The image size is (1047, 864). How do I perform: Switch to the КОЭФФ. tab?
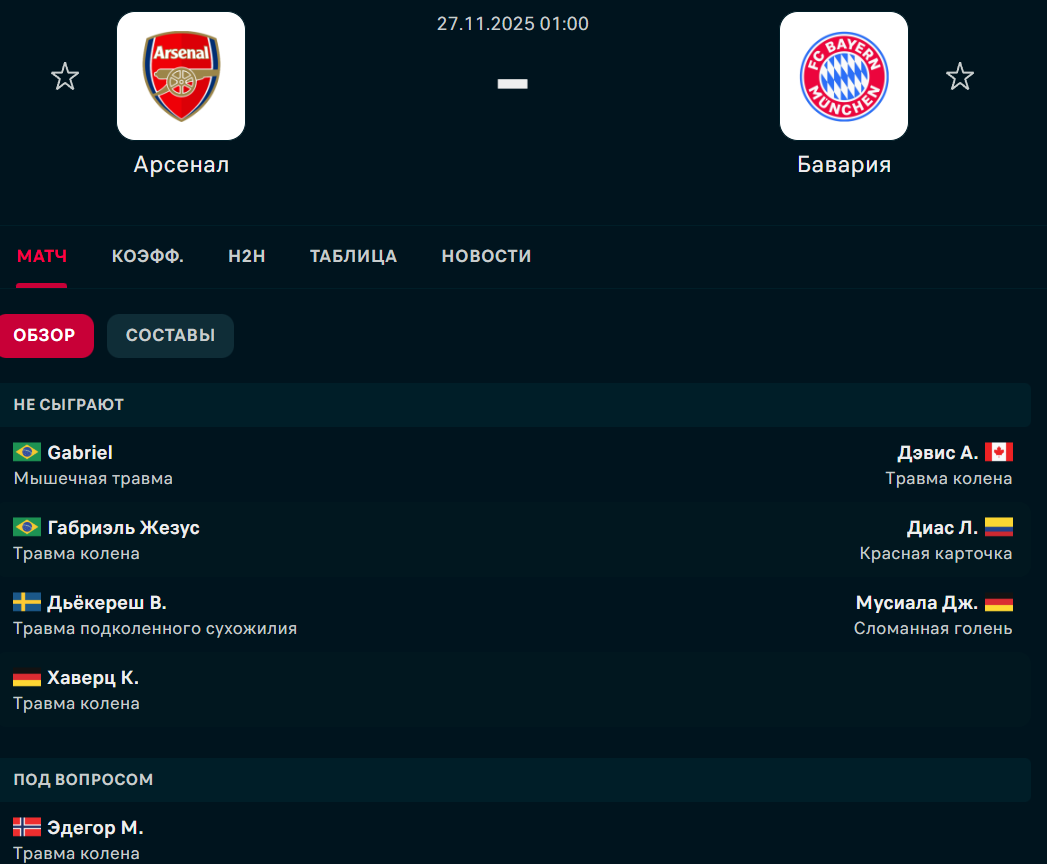pyautogui.click(x=148, y=256)
